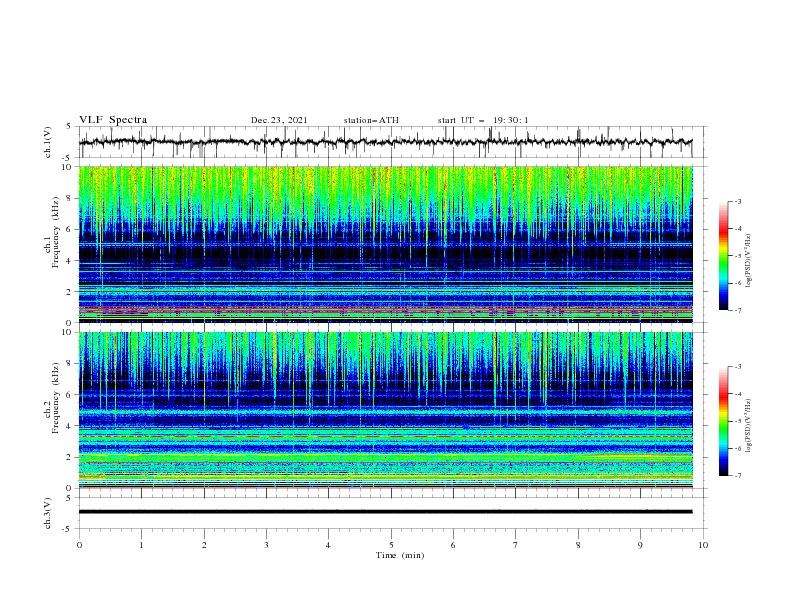Click the "-5" tick on ch.2 color bar

pos(737,421)
